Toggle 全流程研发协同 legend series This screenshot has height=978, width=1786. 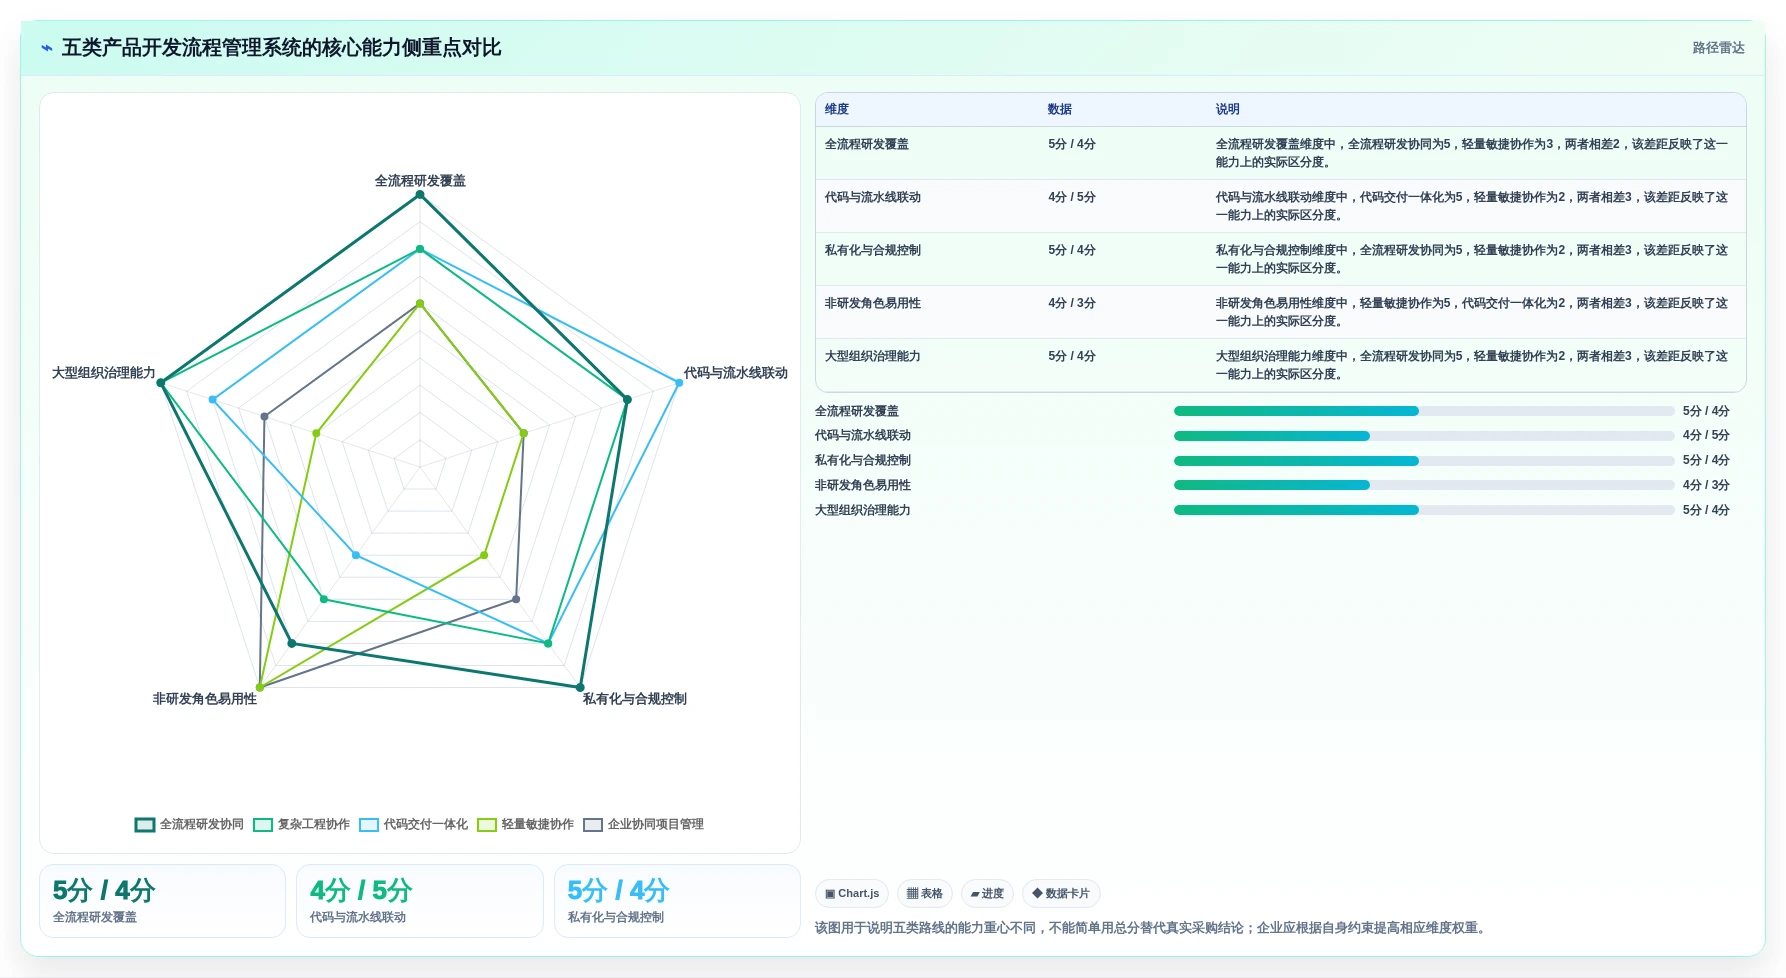tap(189, 824)
